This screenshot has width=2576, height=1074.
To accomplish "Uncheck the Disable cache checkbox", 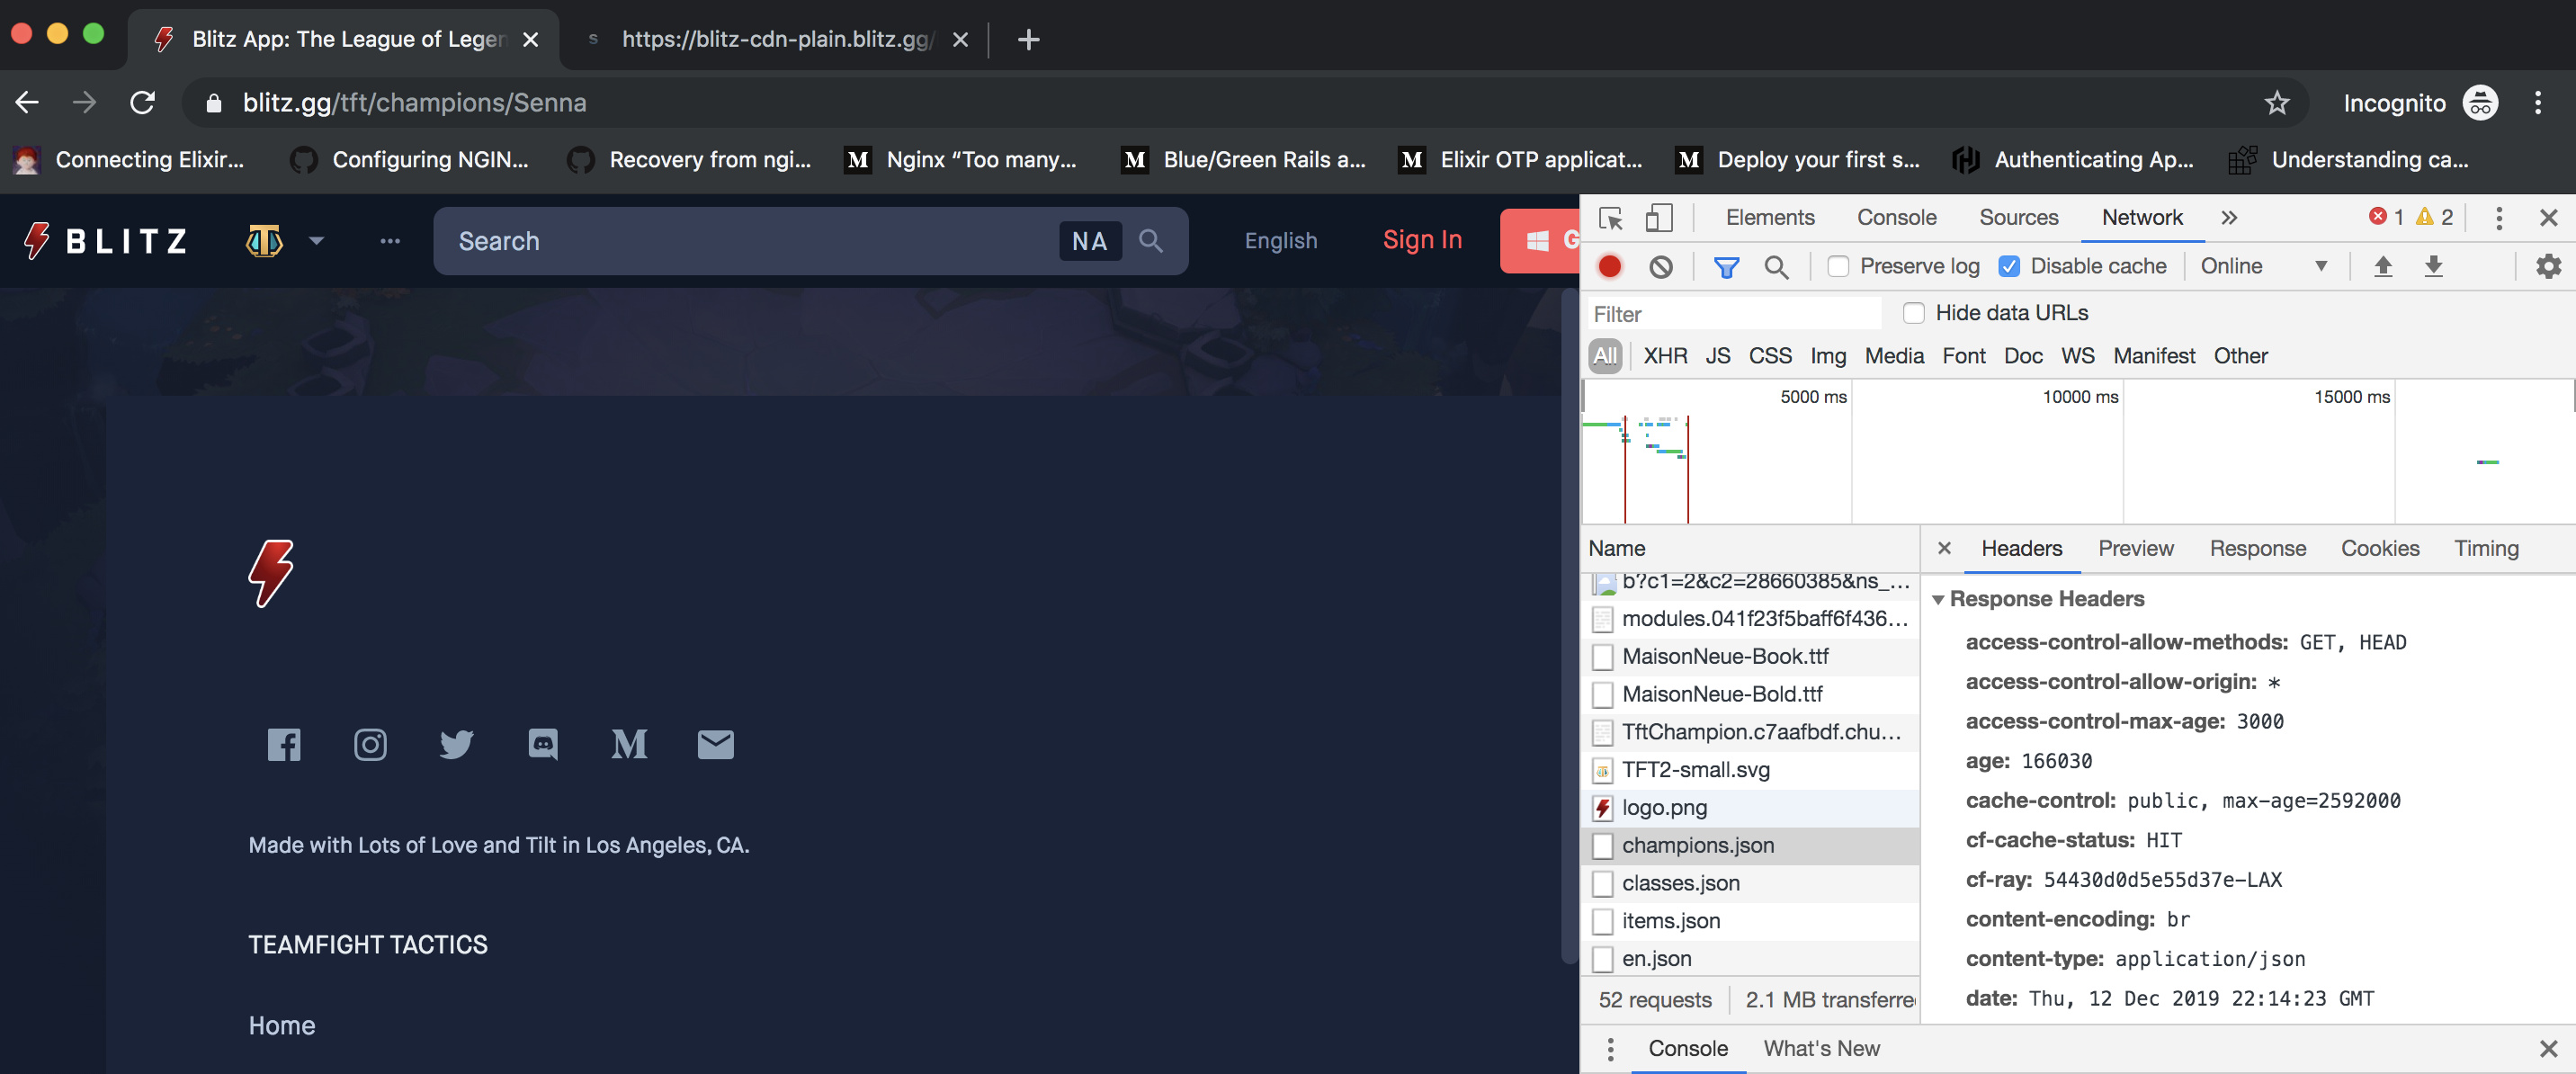I will point(2009,266).
